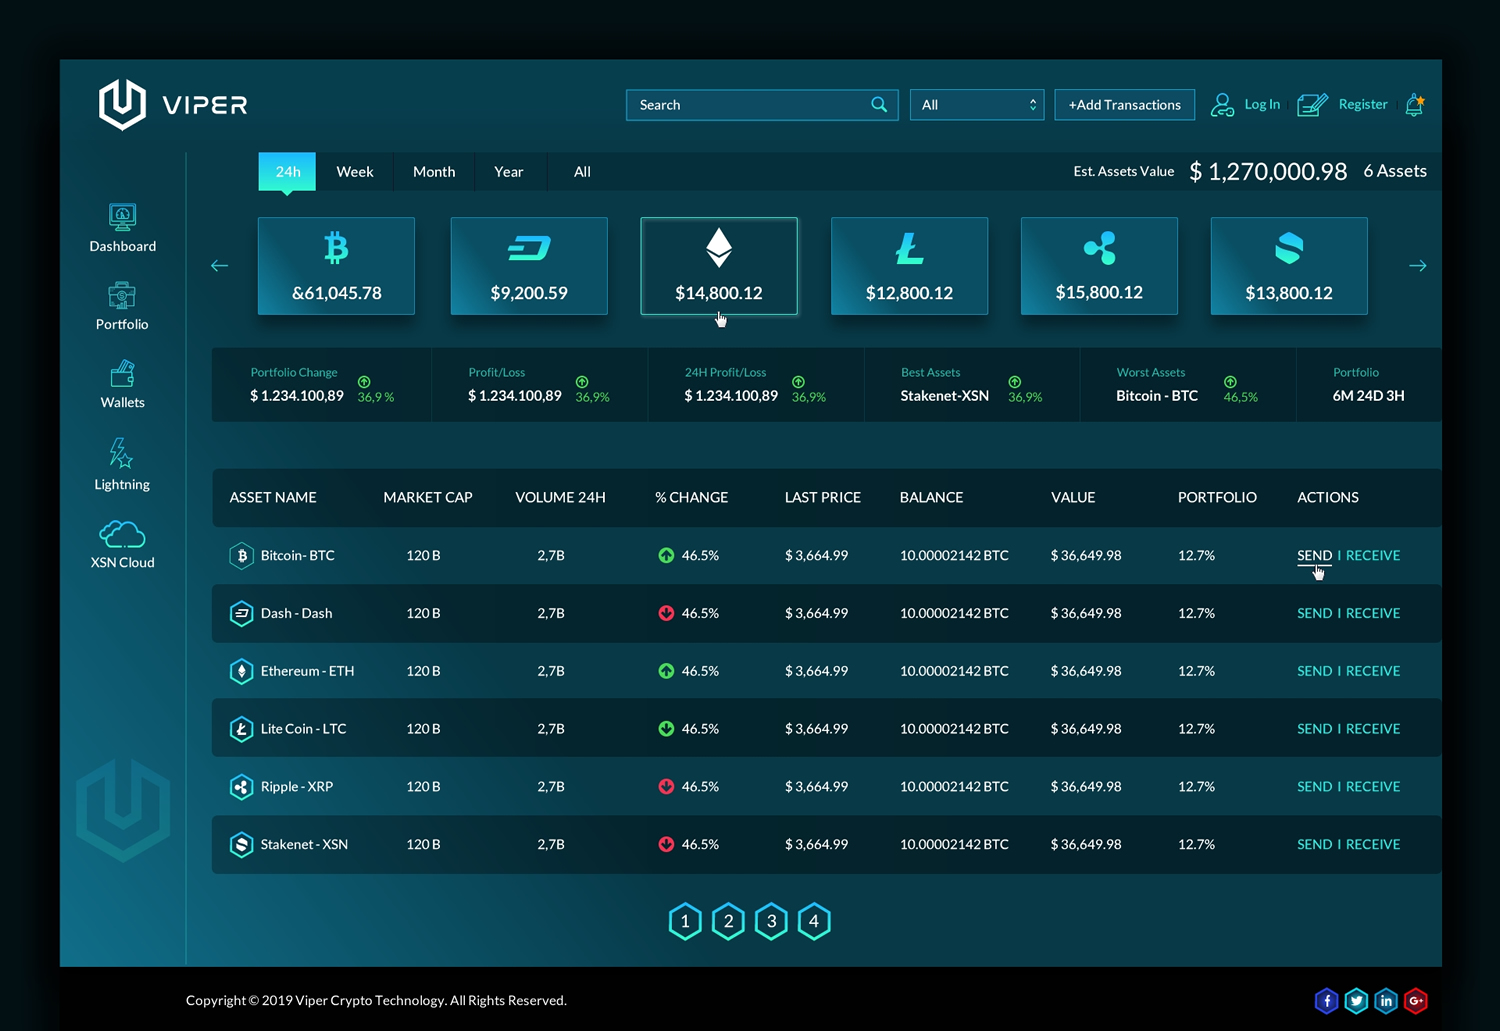Select the Litecoin $12,800.12 card
Viewport: 1500px width, 1031px height.
(909, 266)
